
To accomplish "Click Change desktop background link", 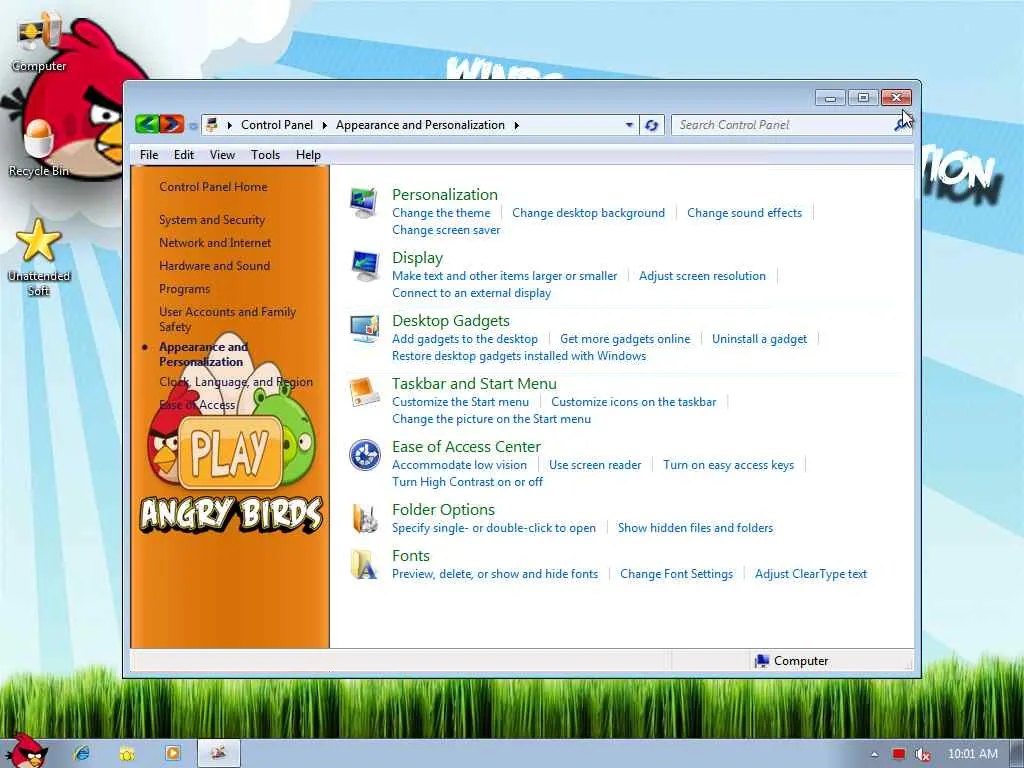I will 588,213.
